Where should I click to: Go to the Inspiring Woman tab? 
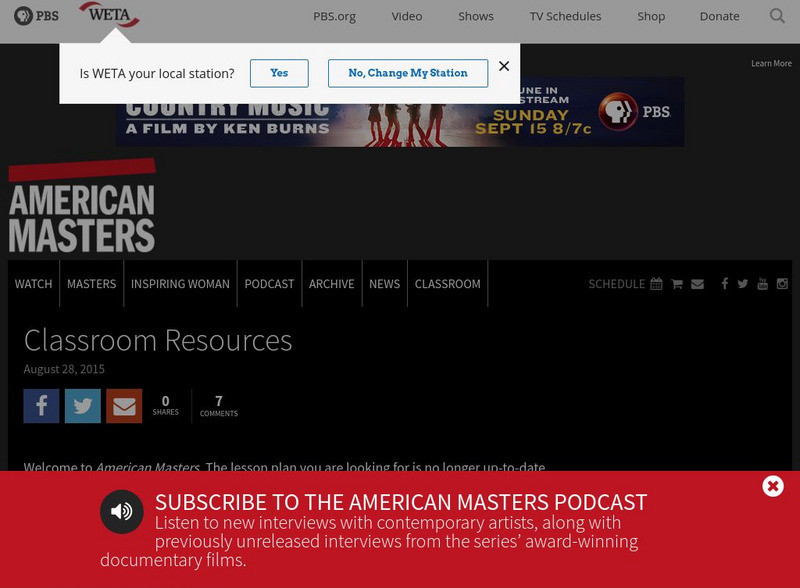(x=180, y=284)
